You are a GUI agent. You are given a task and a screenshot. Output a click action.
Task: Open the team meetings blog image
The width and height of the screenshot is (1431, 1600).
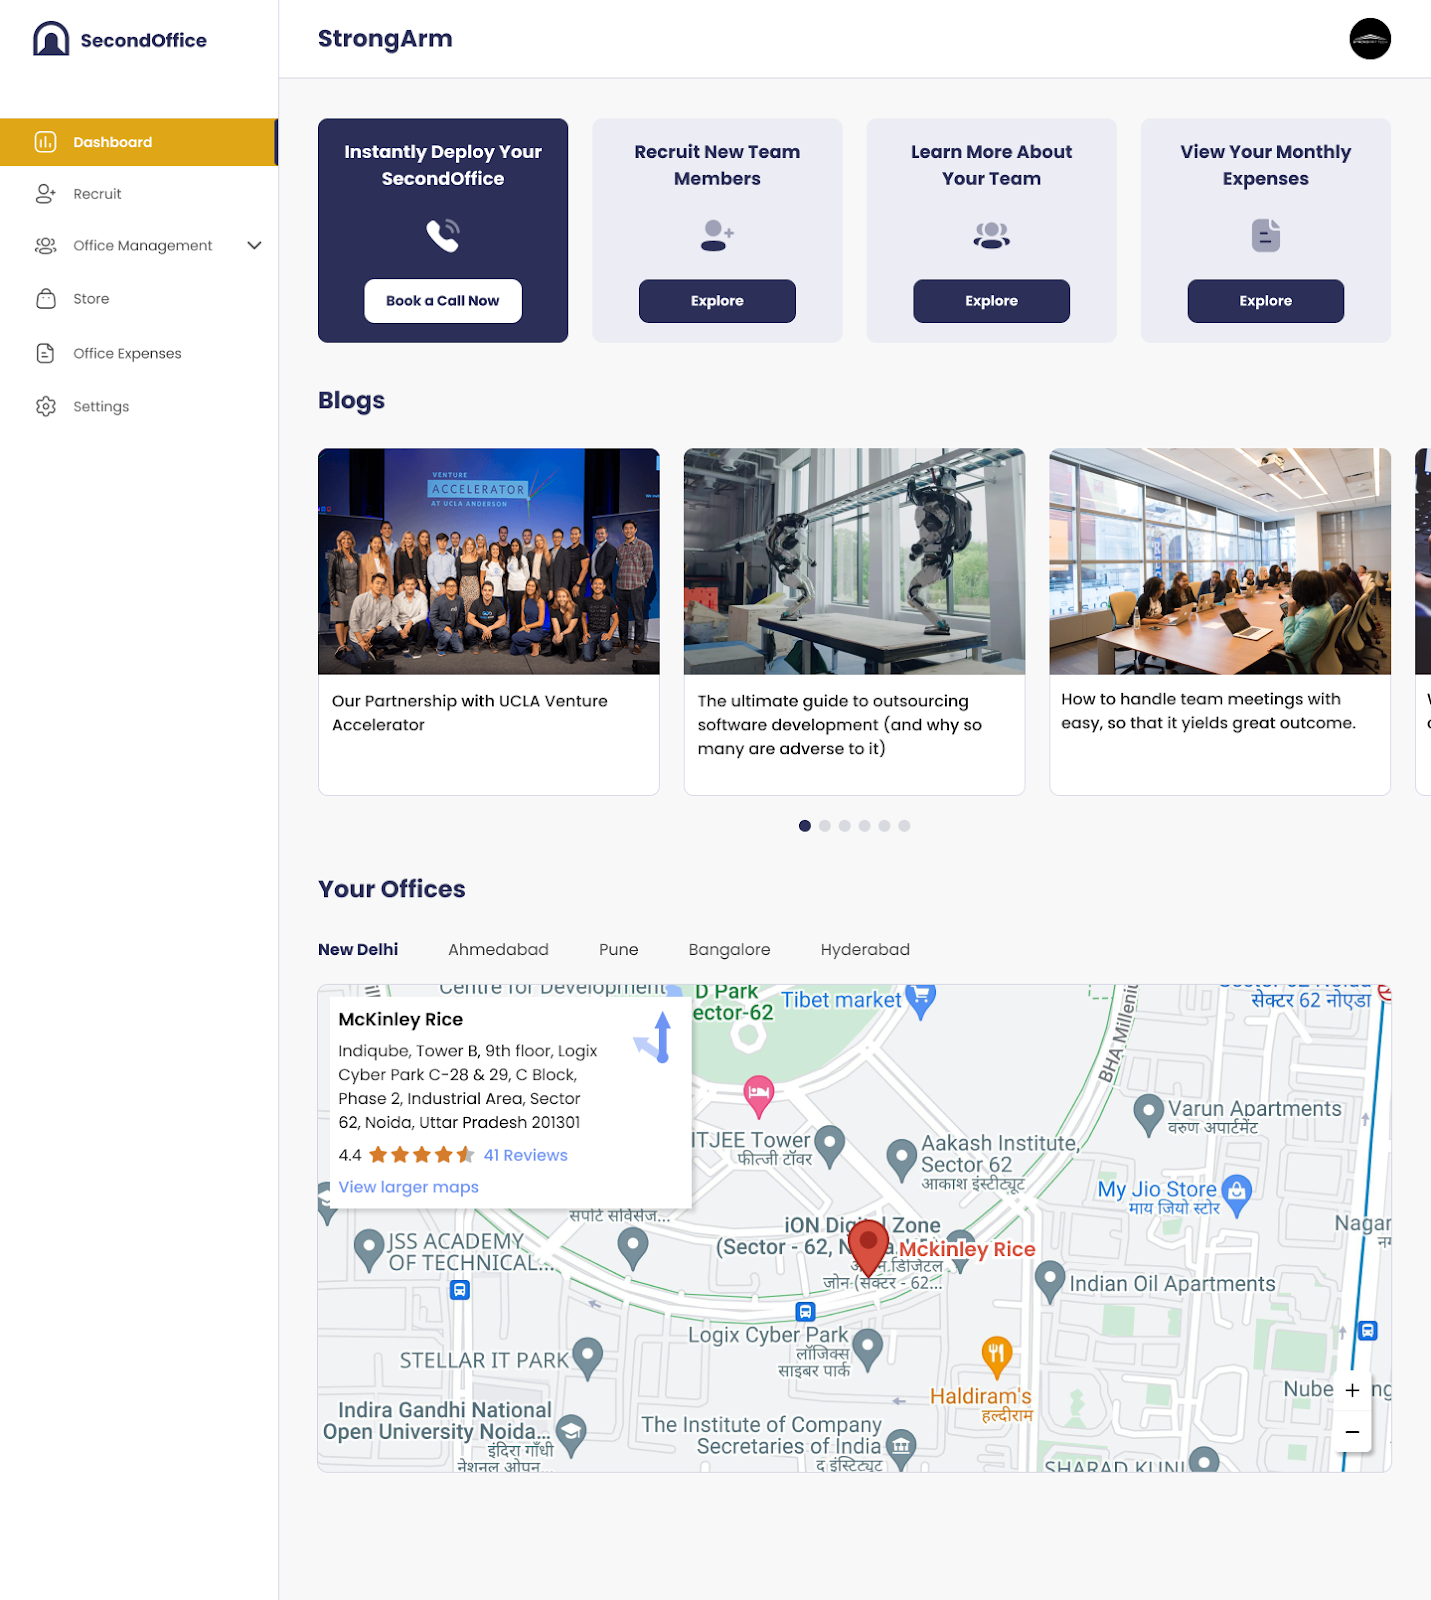click(x=1220, y=561)
